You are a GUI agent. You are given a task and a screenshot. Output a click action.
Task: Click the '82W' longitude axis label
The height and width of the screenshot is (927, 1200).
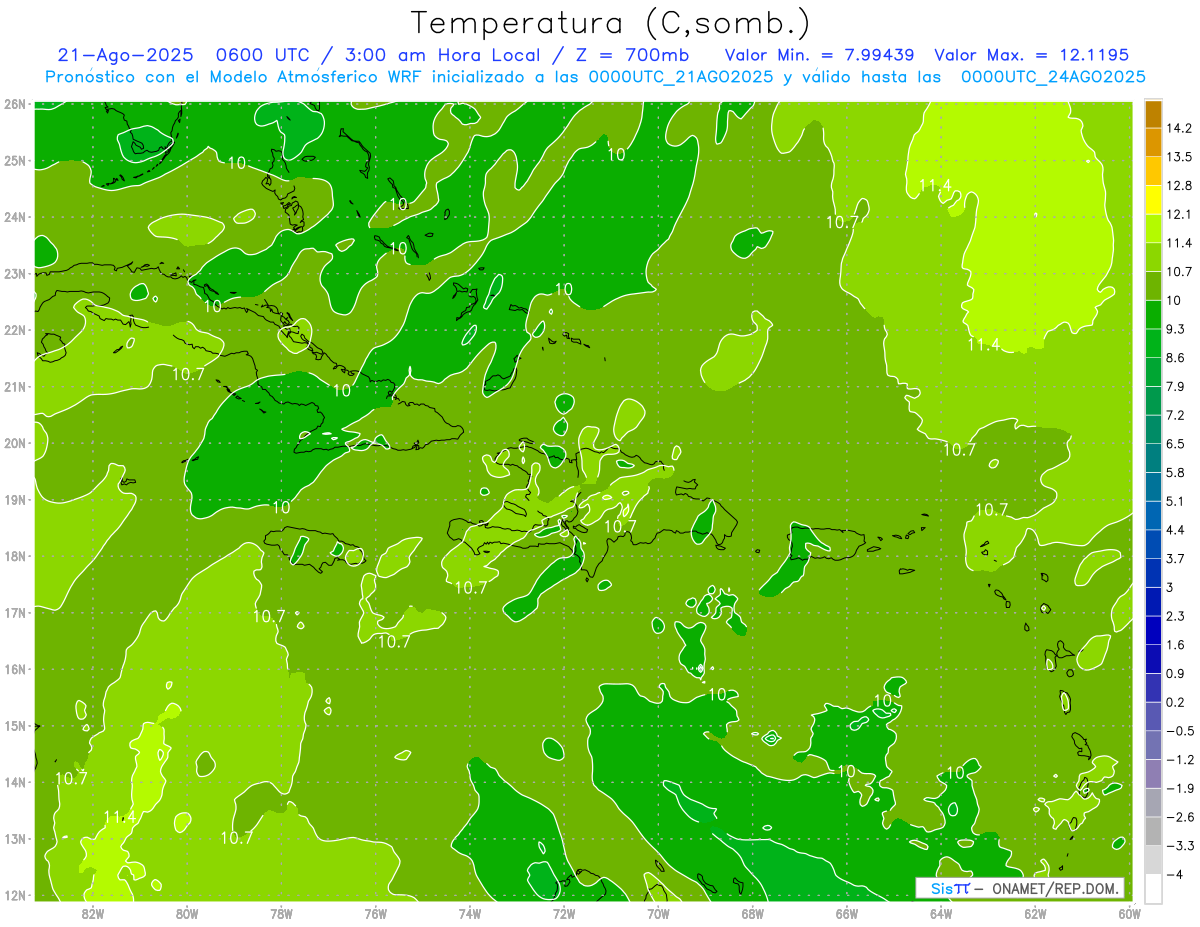93,913
